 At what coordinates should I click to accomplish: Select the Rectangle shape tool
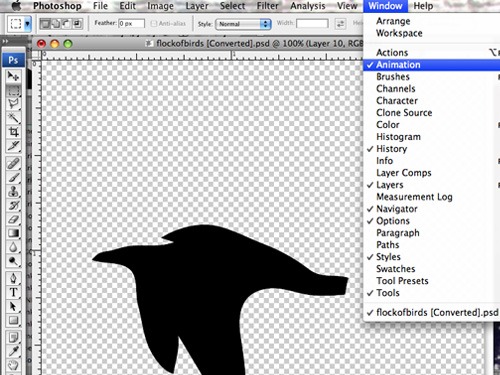point(13,320)
